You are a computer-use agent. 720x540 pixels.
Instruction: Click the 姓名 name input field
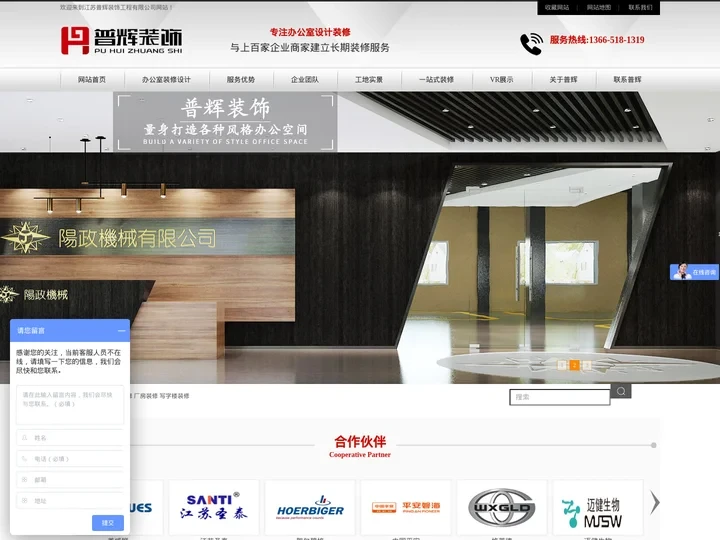click(70, 438)
